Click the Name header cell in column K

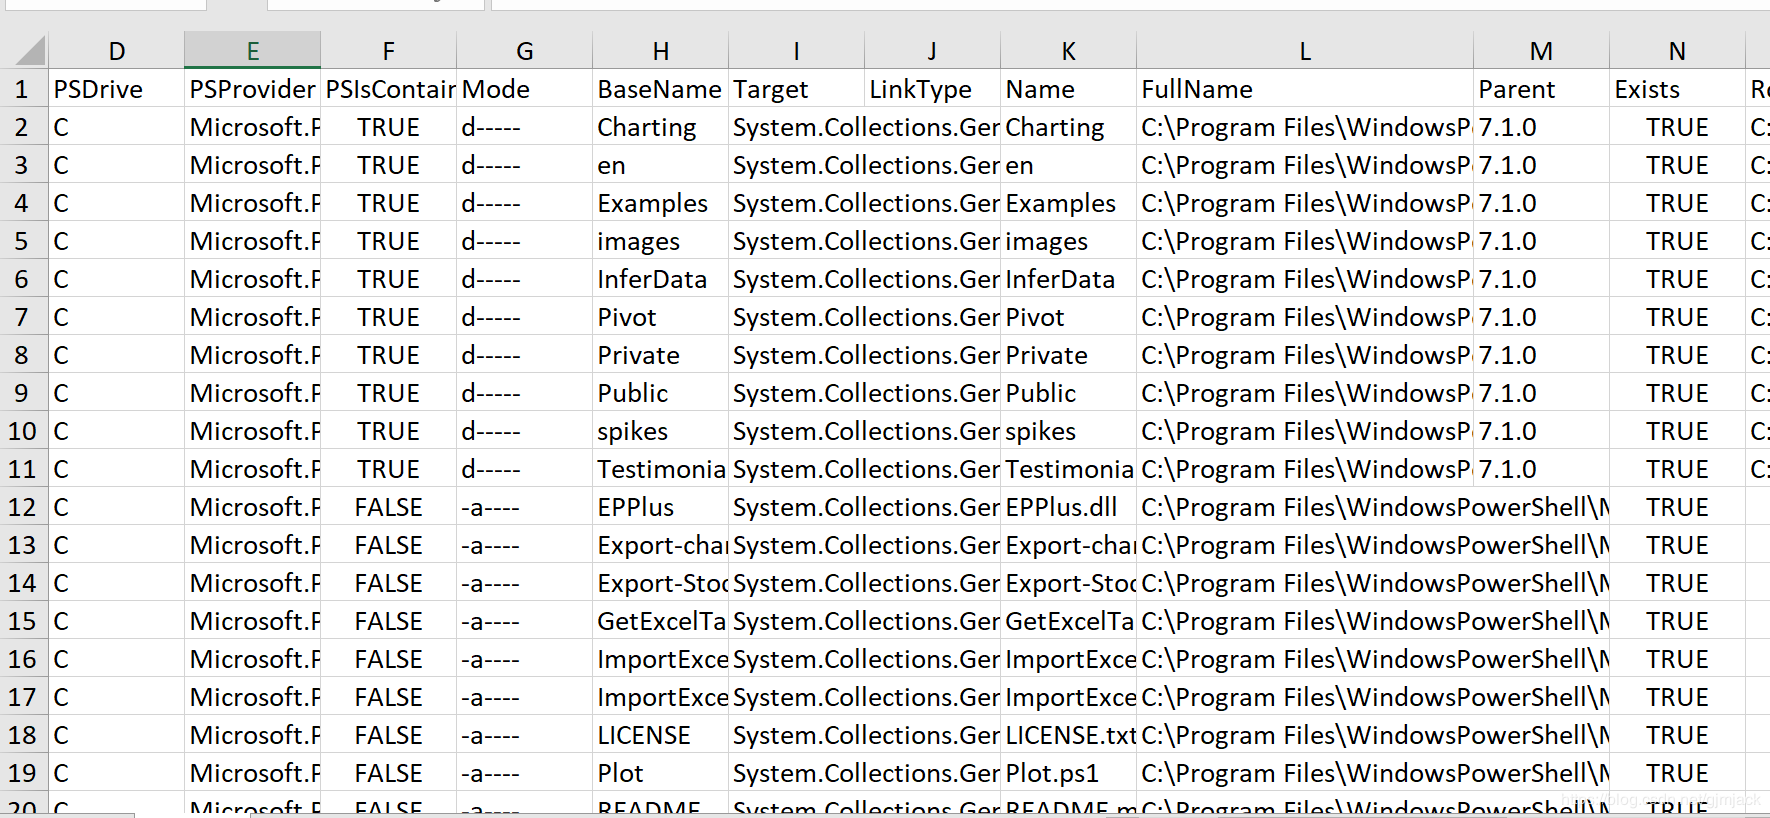pyautogui.click(x=1069, y=89)
